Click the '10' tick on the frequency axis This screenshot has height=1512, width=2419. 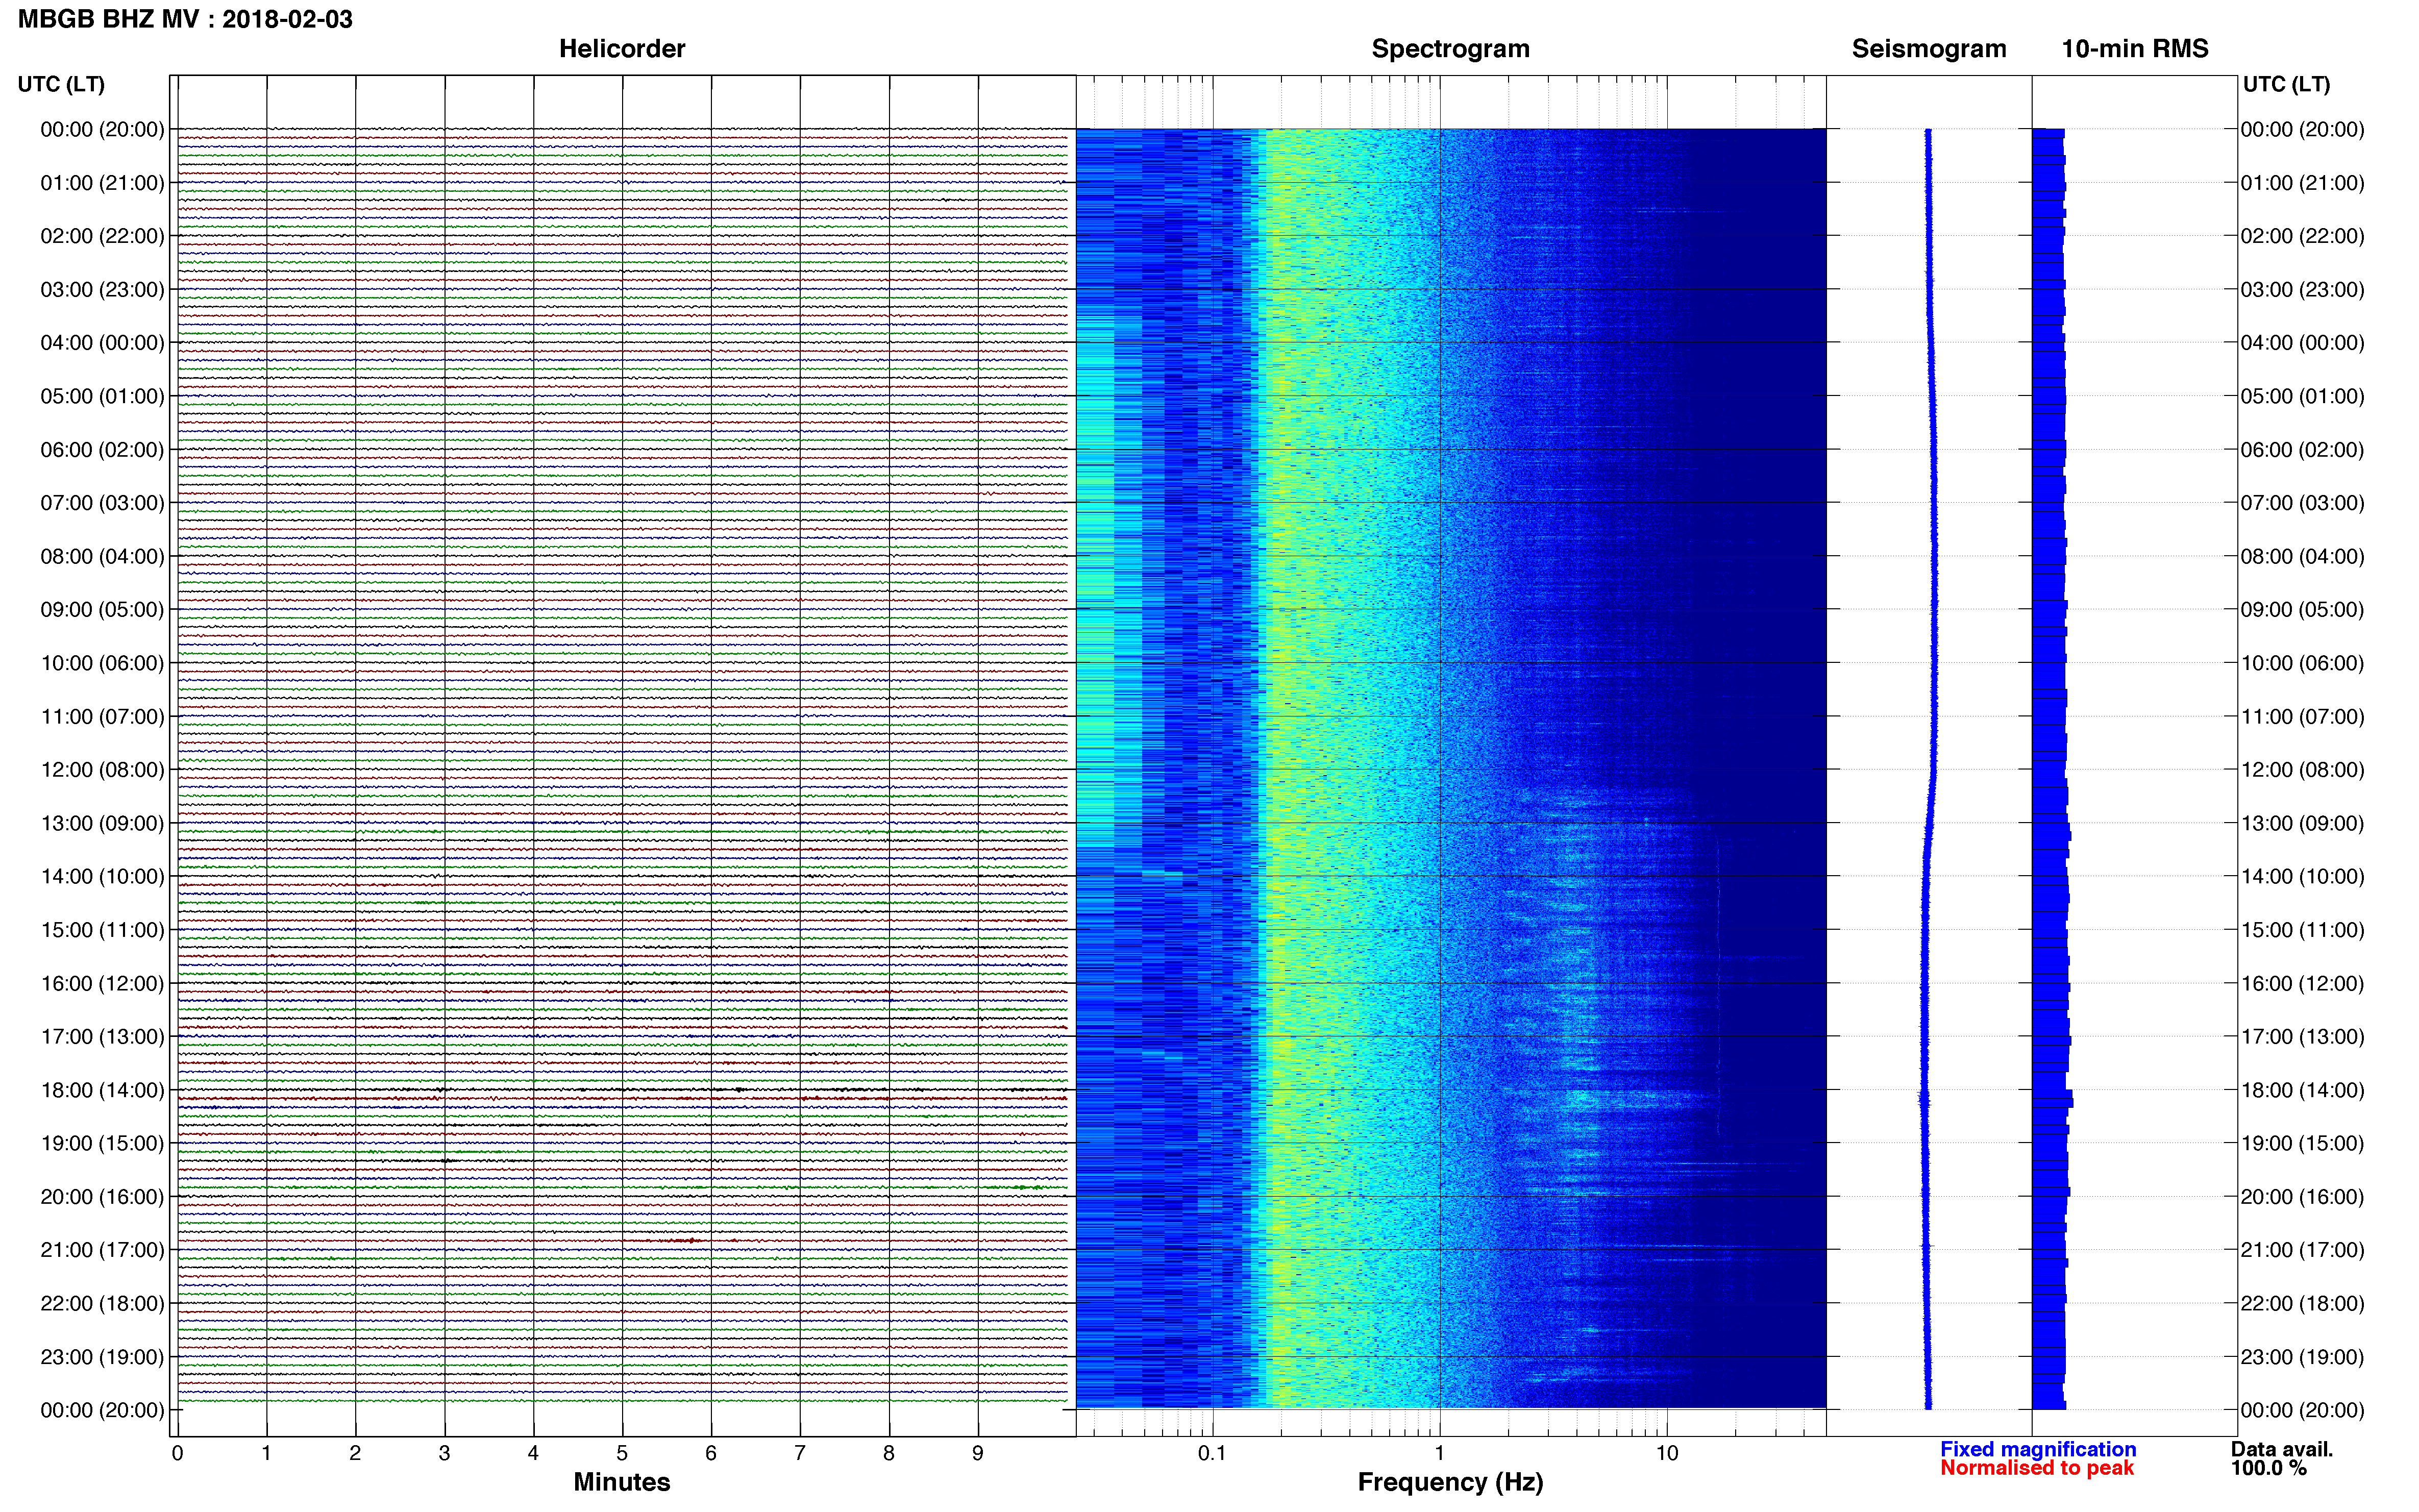click(1666, 1453)
